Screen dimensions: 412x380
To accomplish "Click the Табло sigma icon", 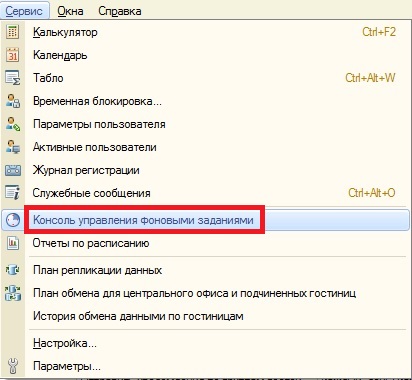I will click(x=13, y=78).
